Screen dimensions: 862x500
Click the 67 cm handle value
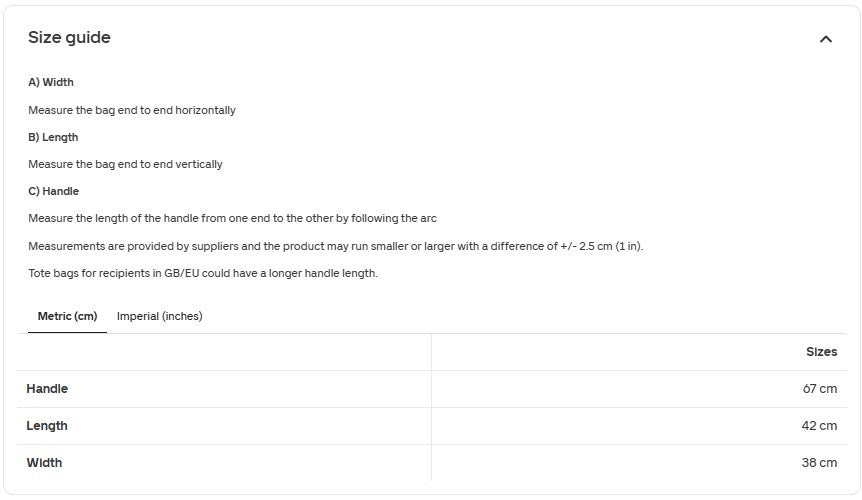click(819, 388)
